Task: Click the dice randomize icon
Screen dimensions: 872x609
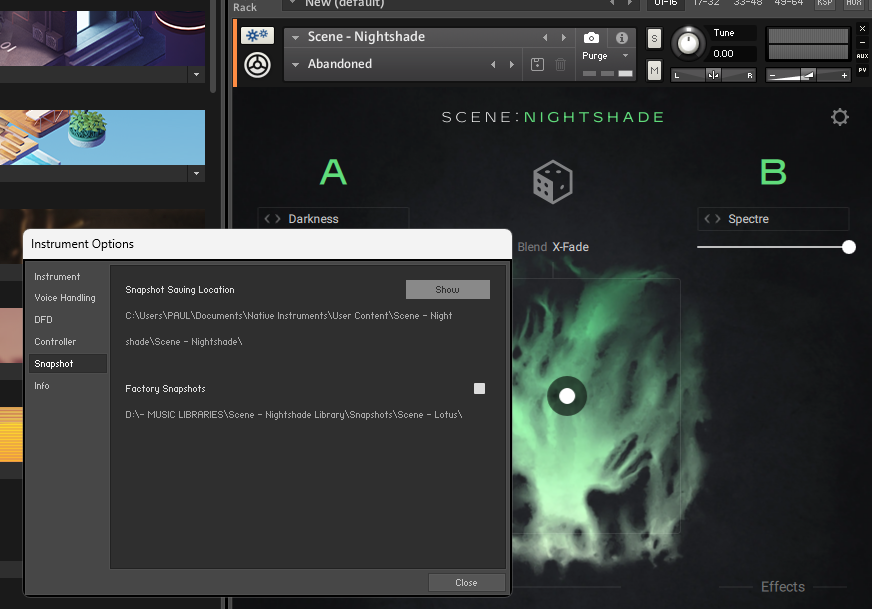Action: [553, 182]
